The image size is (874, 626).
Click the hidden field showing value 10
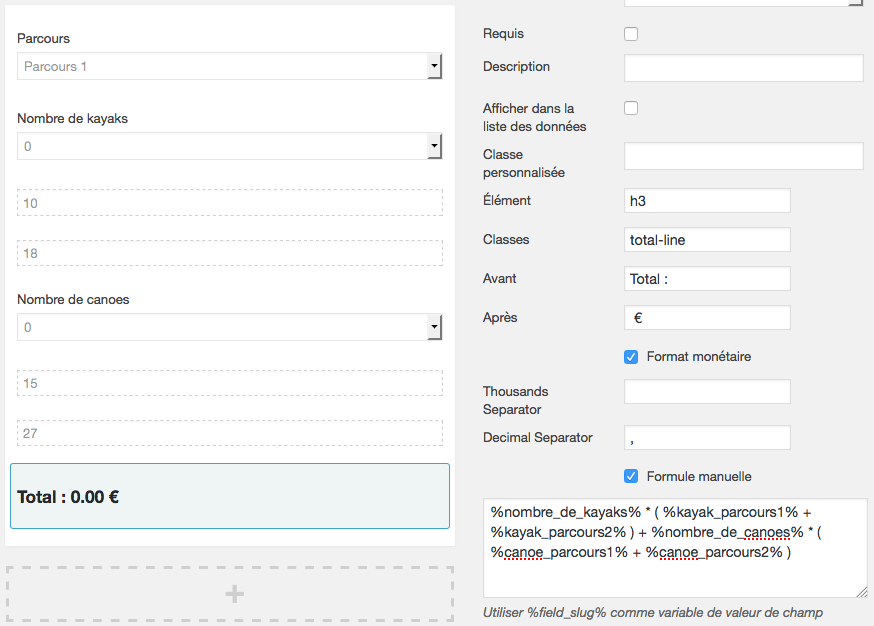(x=230, y=203)
